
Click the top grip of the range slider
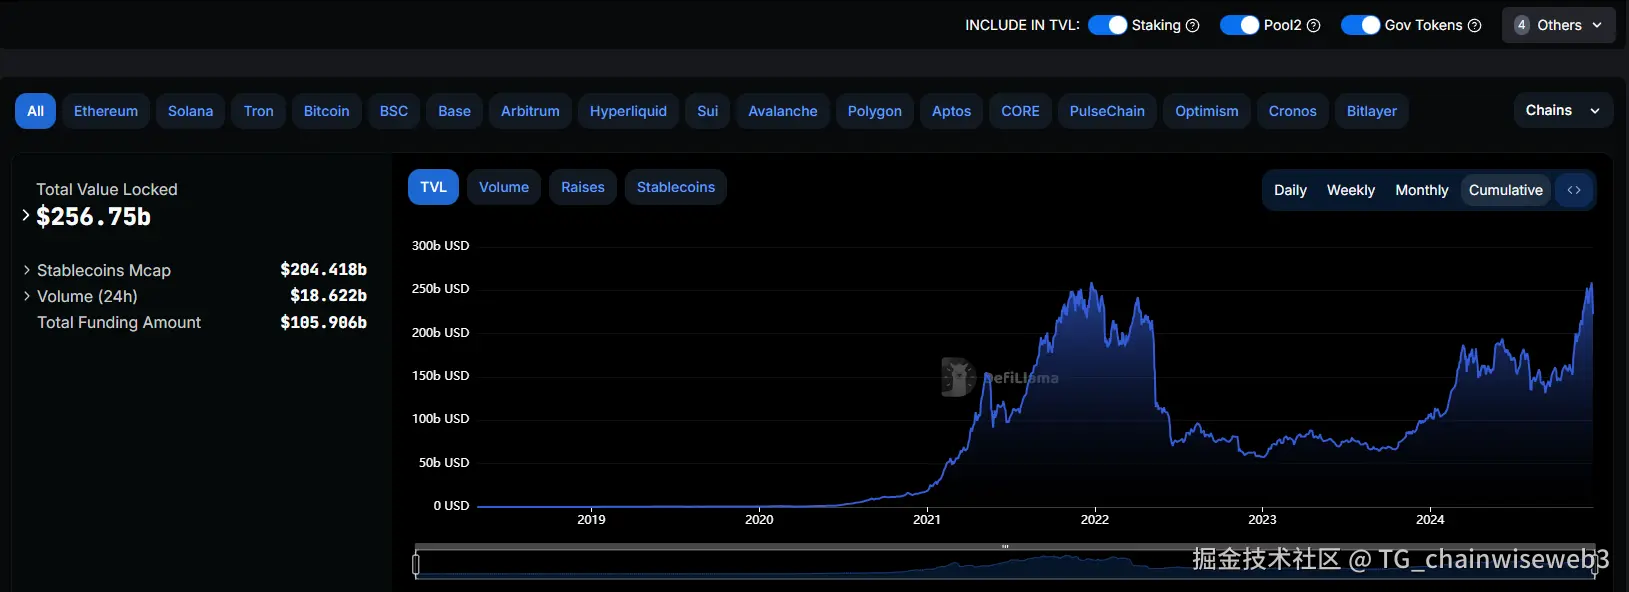1005,547
